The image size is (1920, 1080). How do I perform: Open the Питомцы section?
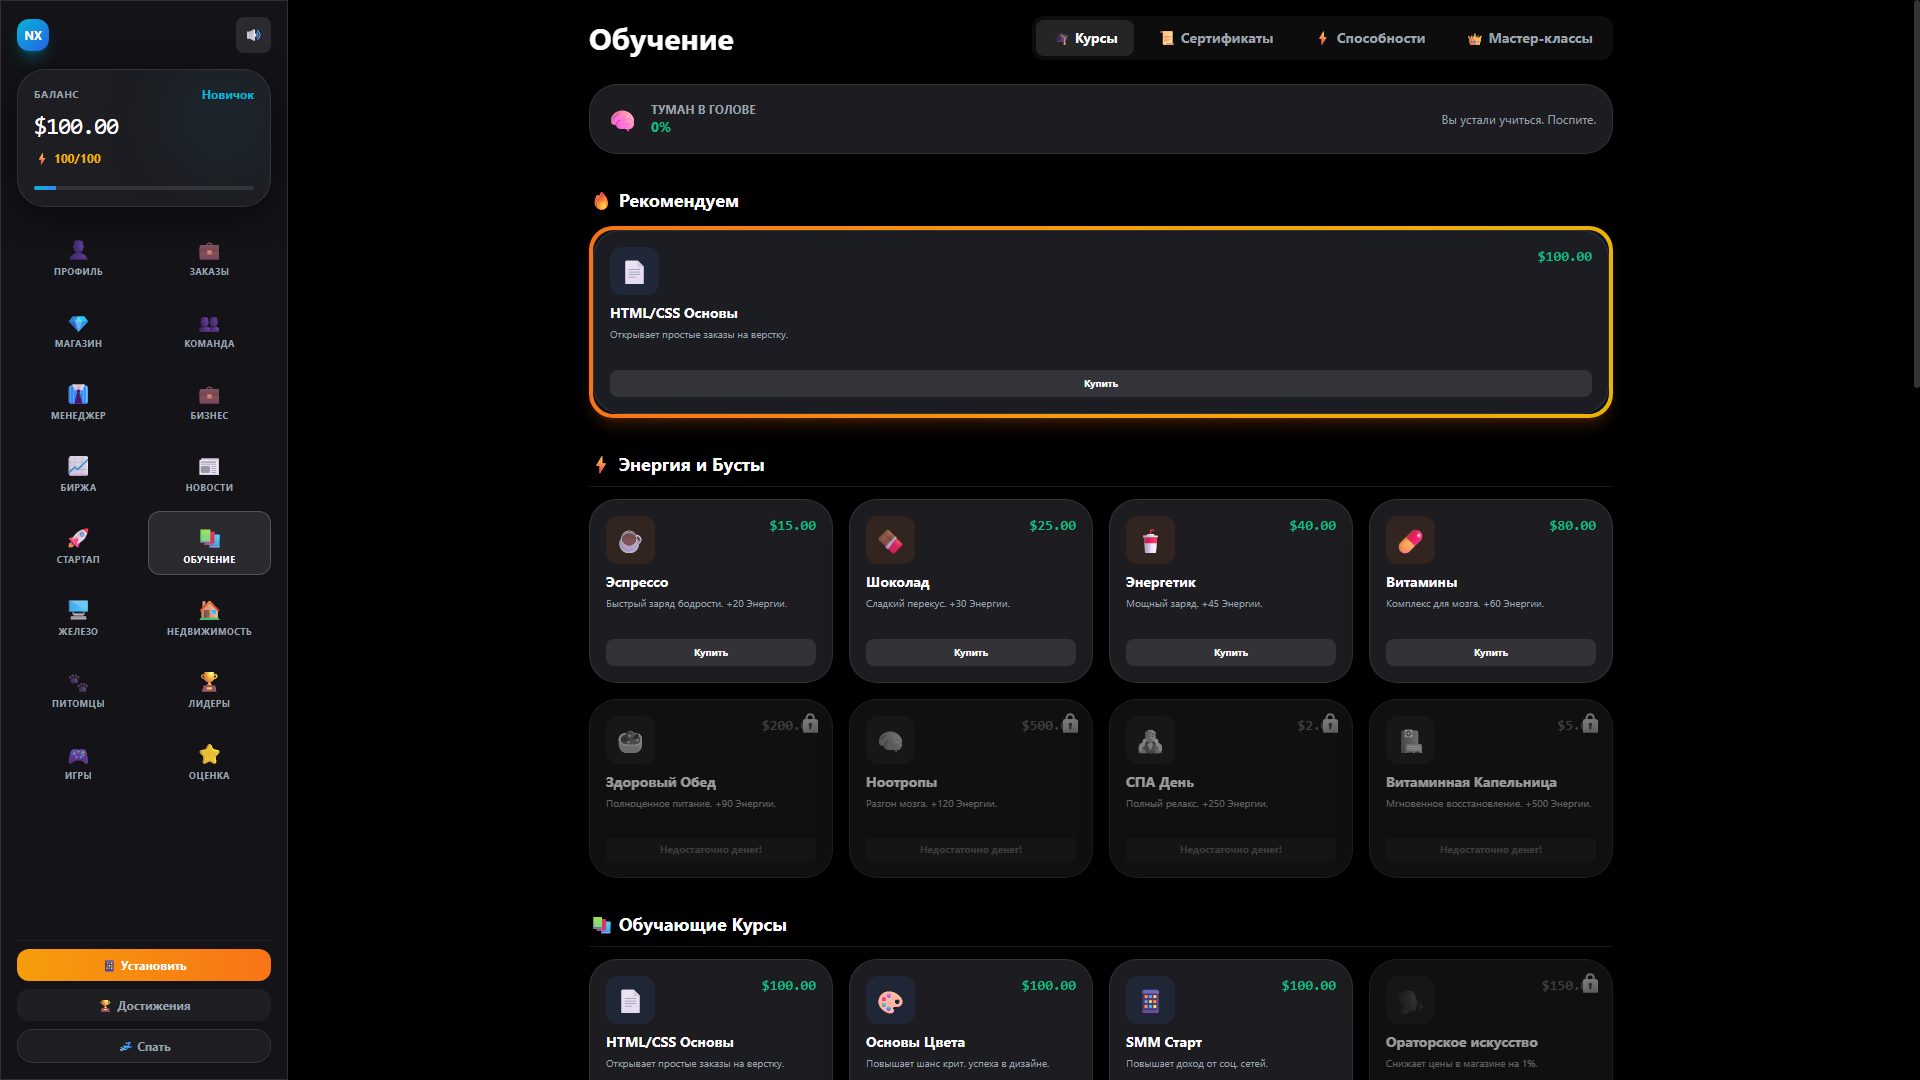77,689
